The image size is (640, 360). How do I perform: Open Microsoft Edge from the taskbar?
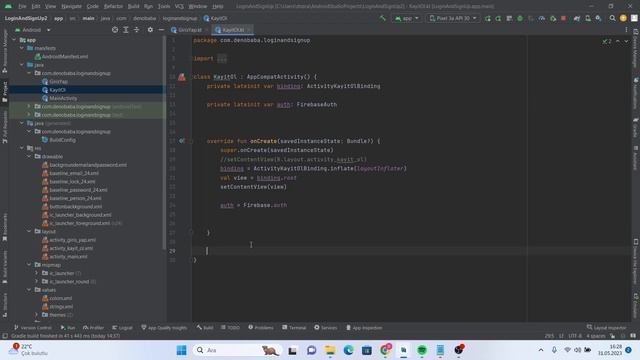[348, 350]
